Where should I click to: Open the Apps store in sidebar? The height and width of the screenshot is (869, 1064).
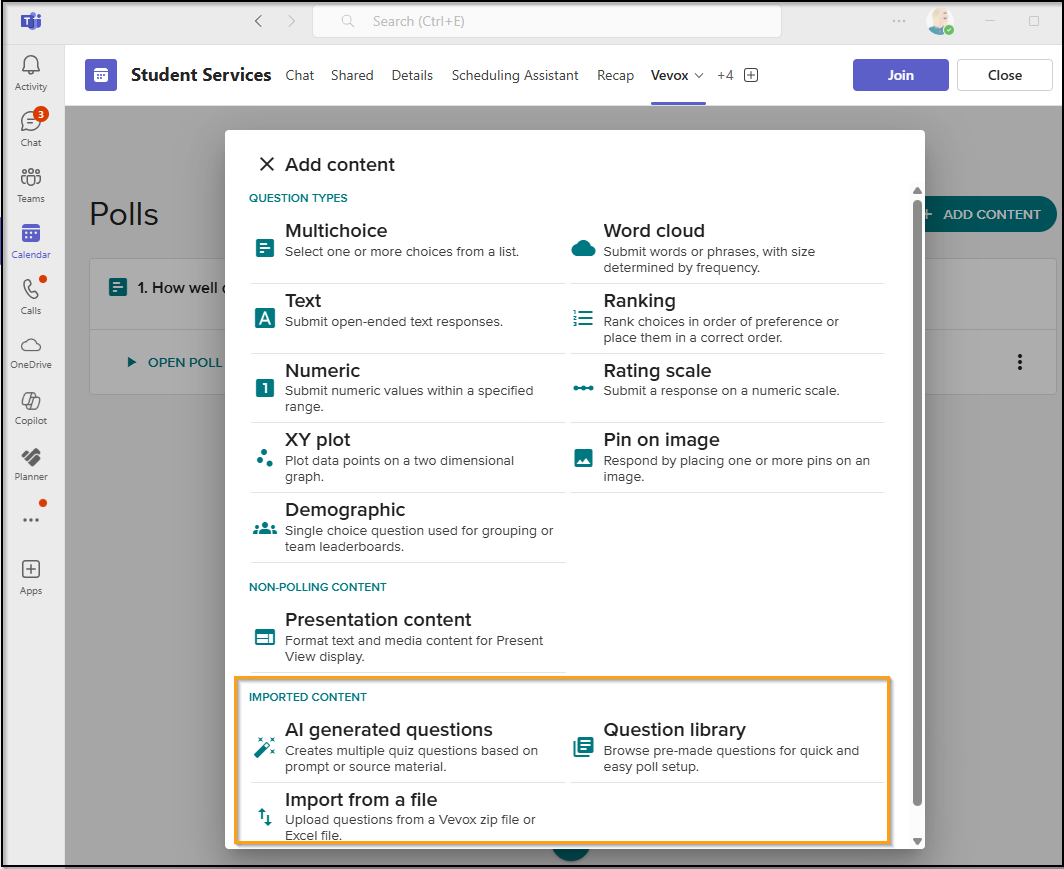point(31,578)
